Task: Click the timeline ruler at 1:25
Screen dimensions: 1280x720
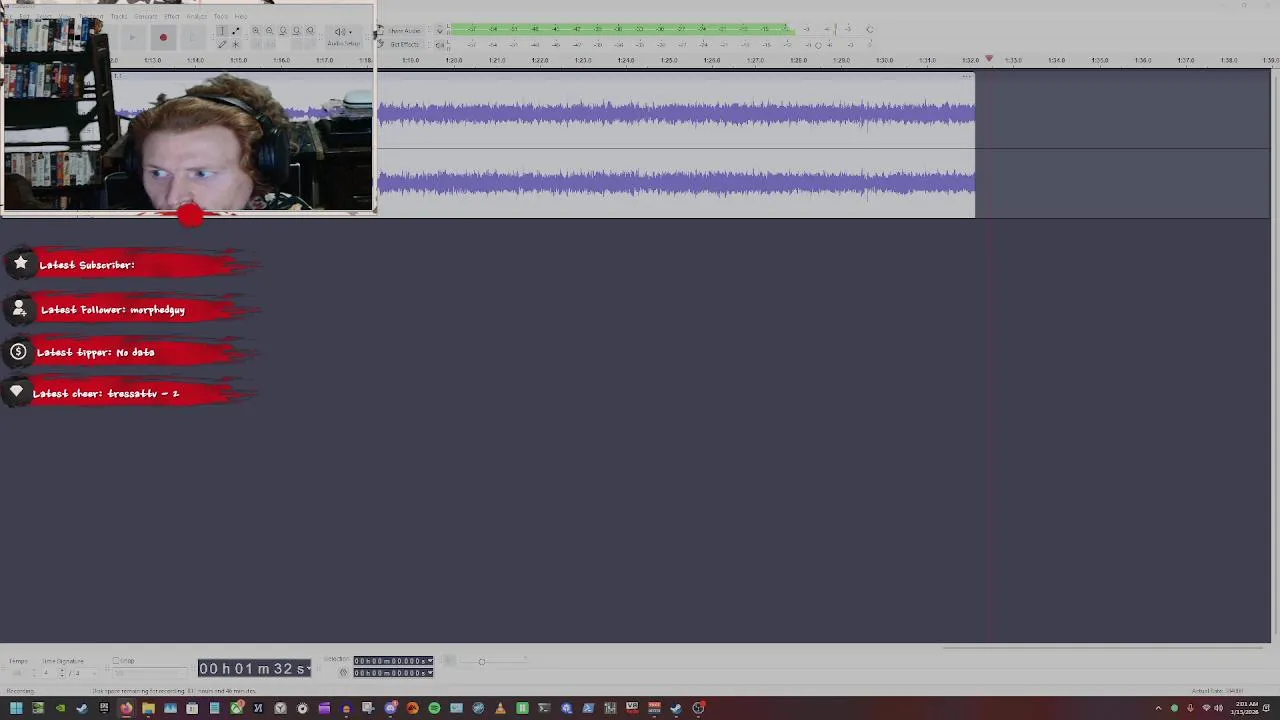Action: click(x=668, y=61)
